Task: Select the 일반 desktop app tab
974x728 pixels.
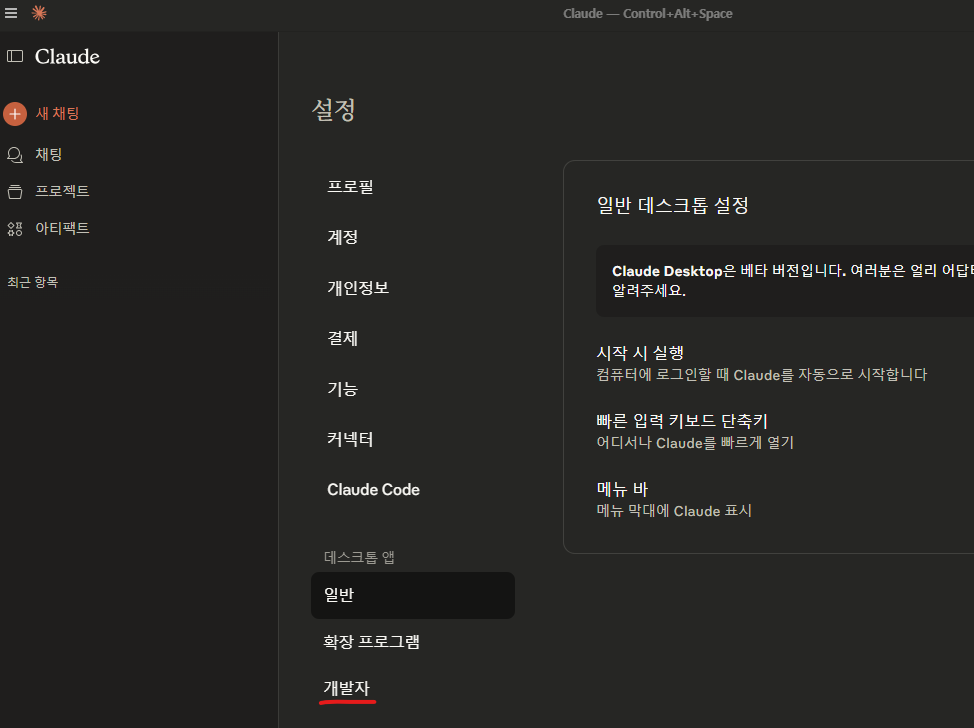Action: coord(412,595)
